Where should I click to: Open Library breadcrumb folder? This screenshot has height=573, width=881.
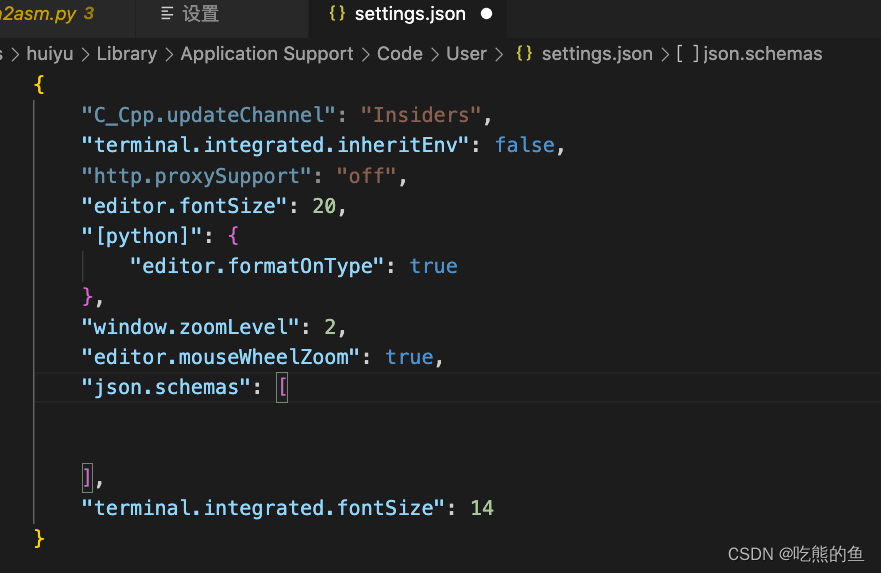127,54
